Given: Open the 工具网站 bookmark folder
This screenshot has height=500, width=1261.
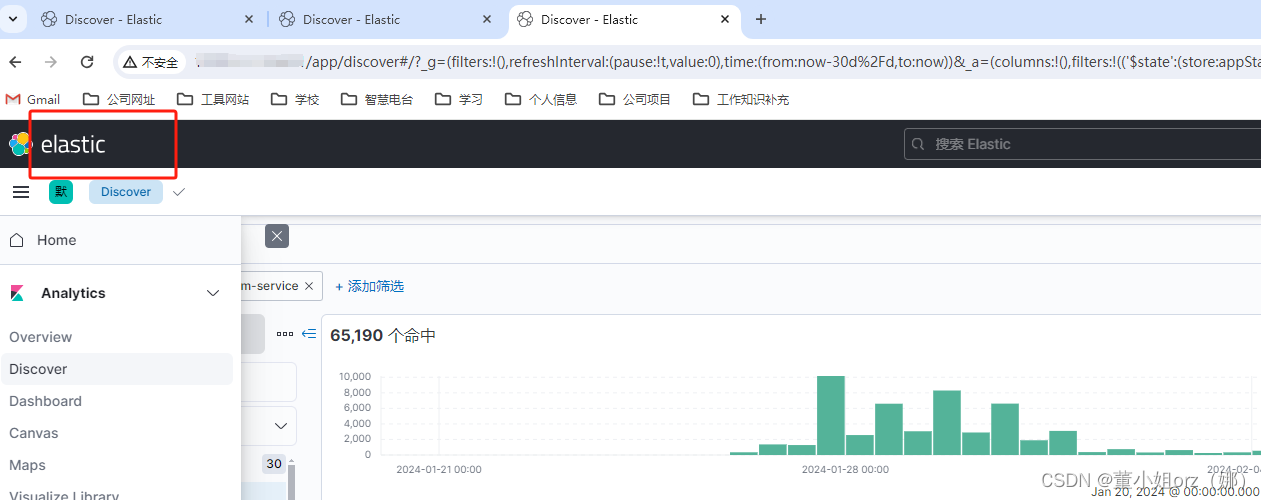Looking at the screenshot, I should tap(212, 99).
